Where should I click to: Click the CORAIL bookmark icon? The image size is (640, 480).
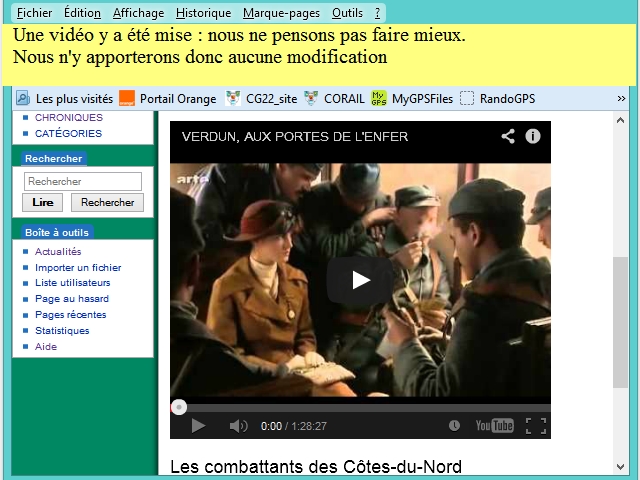(311, 98)
